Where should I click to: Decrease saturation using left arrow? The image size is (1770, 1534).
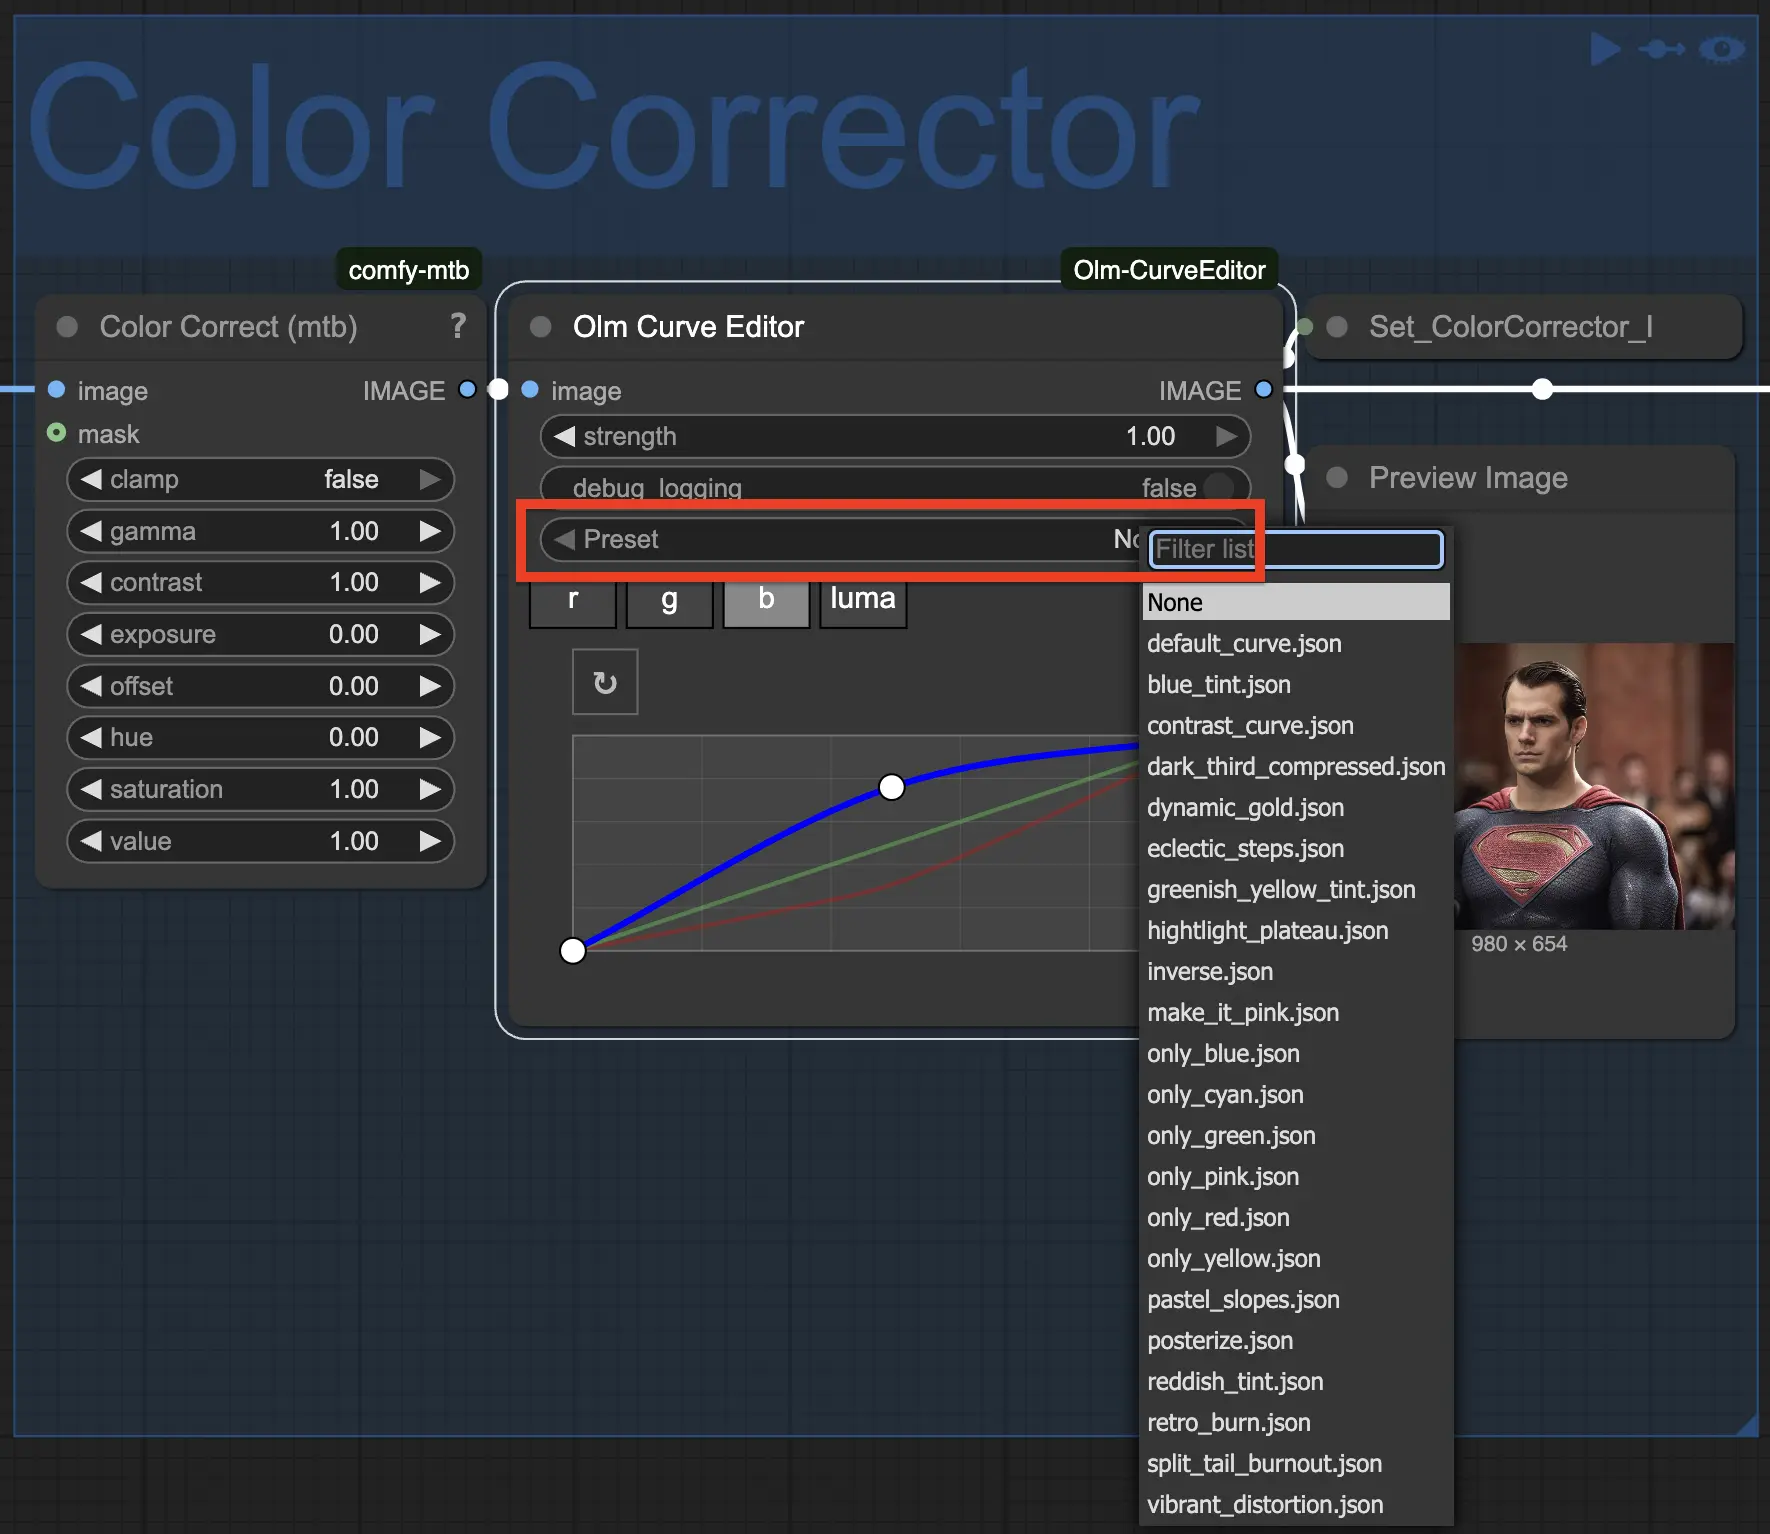(92, 789)
